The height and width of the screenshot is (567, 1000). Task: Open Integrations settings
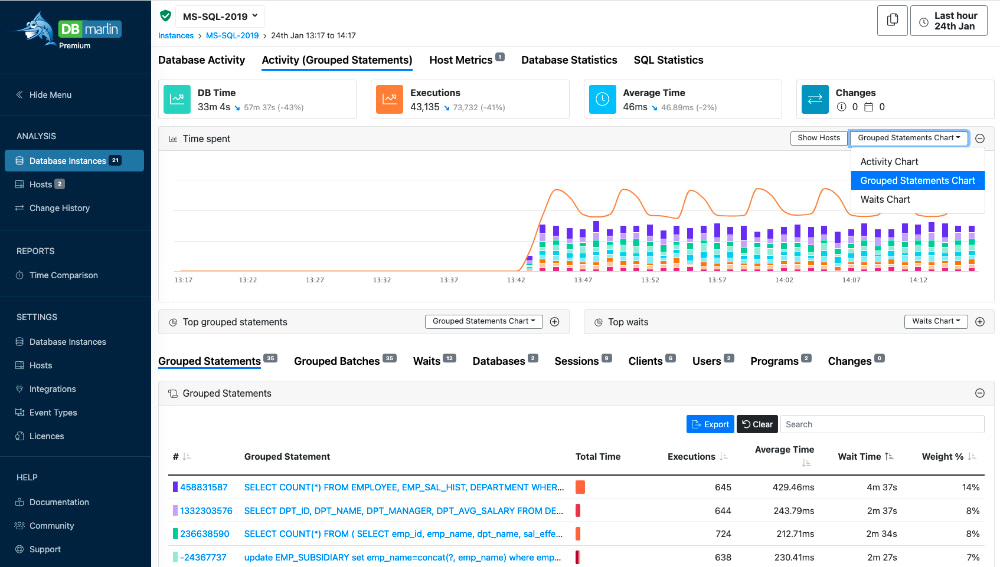45,389
